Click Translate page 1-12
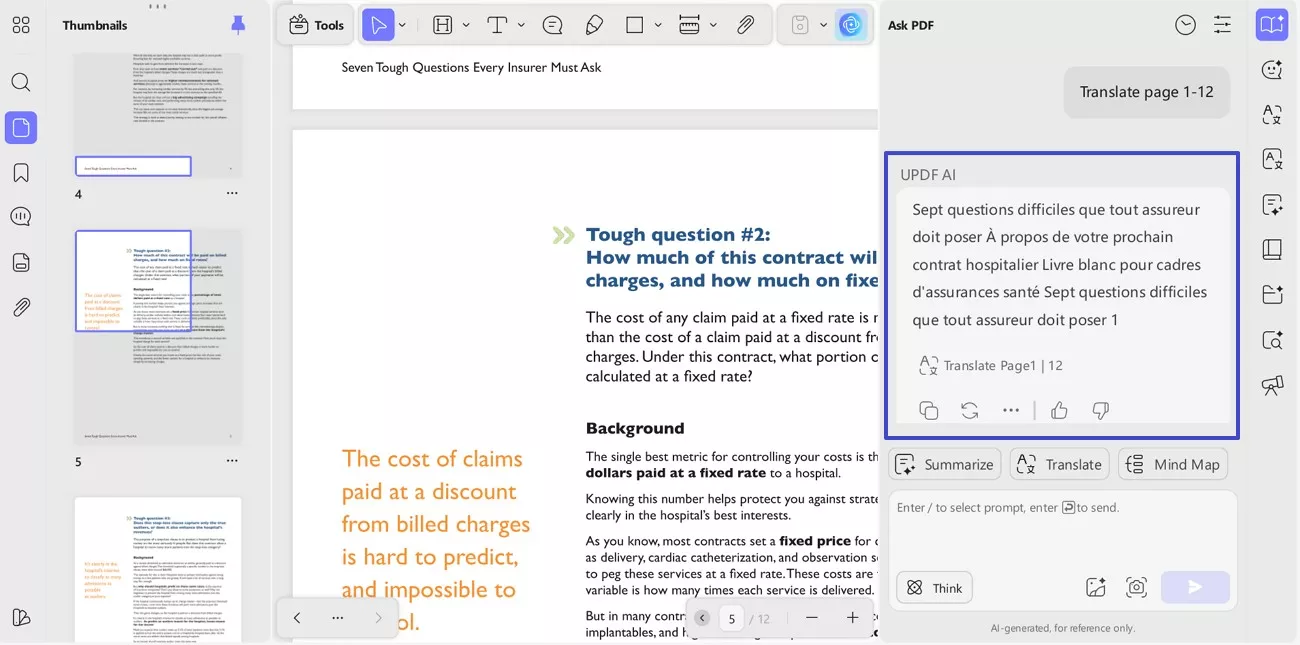1300x645 pixels. tap(1146, 92)
